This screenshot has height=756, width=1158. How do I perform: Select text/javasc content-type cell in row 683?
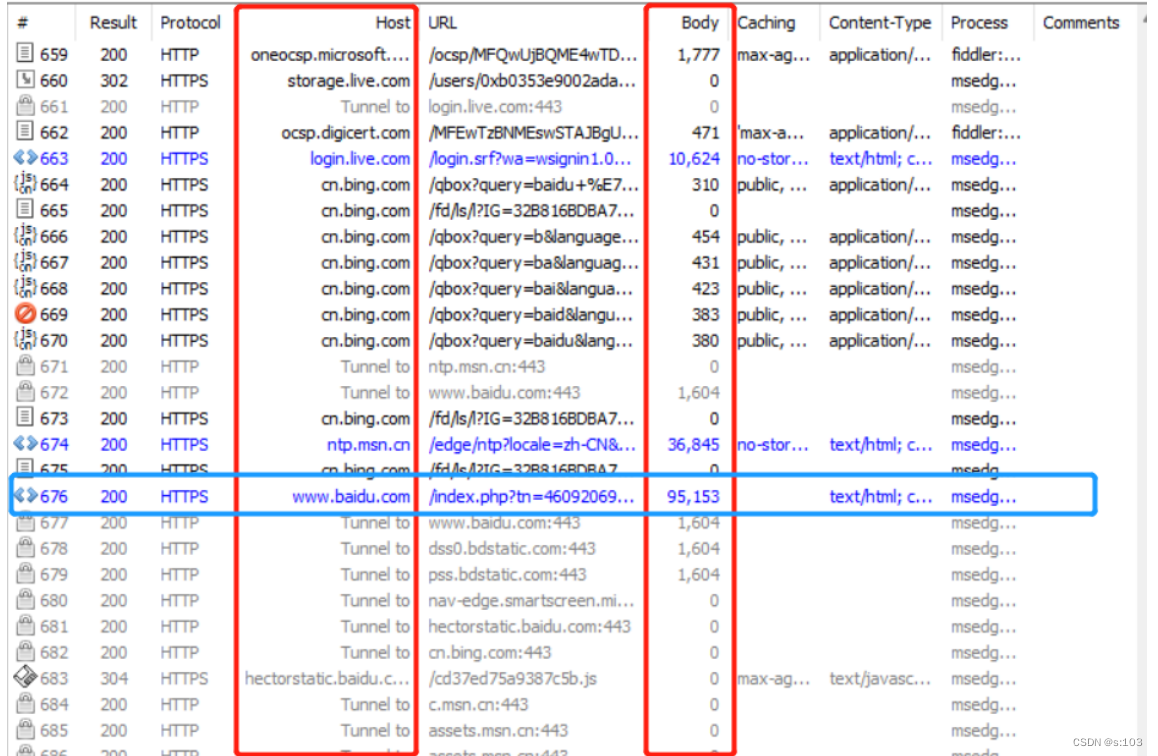tap(880, 678)
